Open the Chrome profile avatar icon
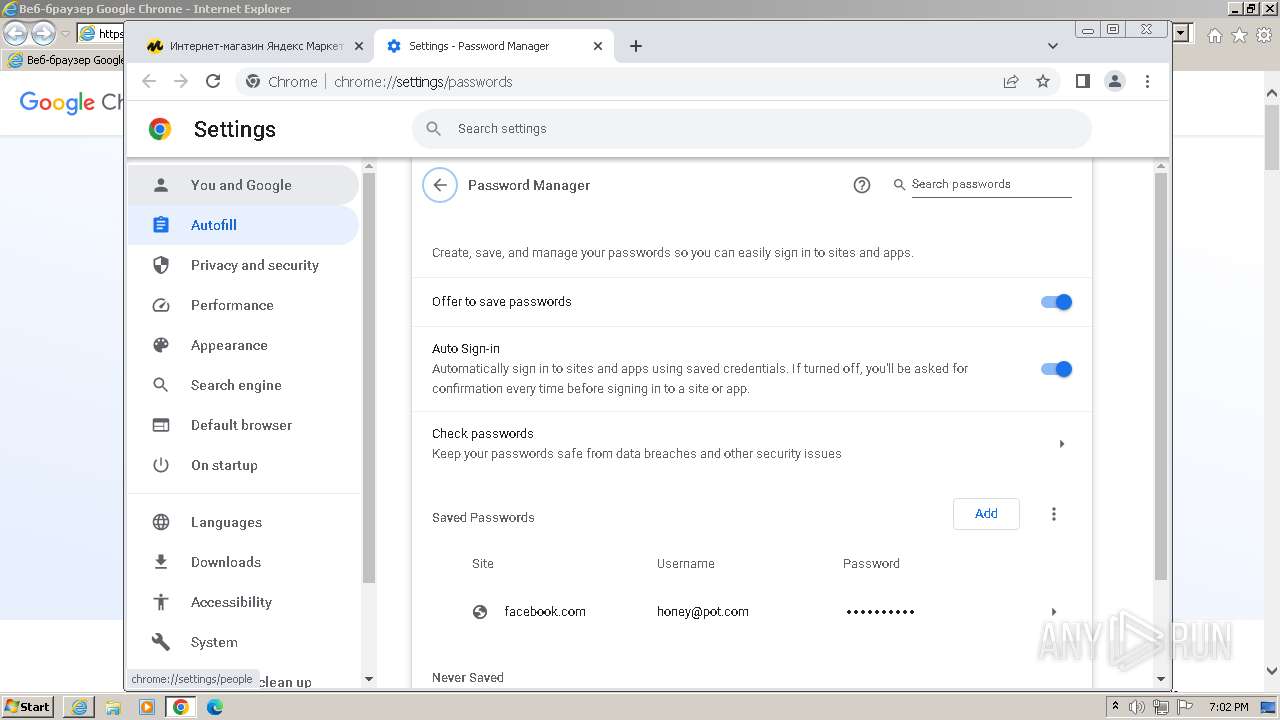 (x=1115, y=82)
